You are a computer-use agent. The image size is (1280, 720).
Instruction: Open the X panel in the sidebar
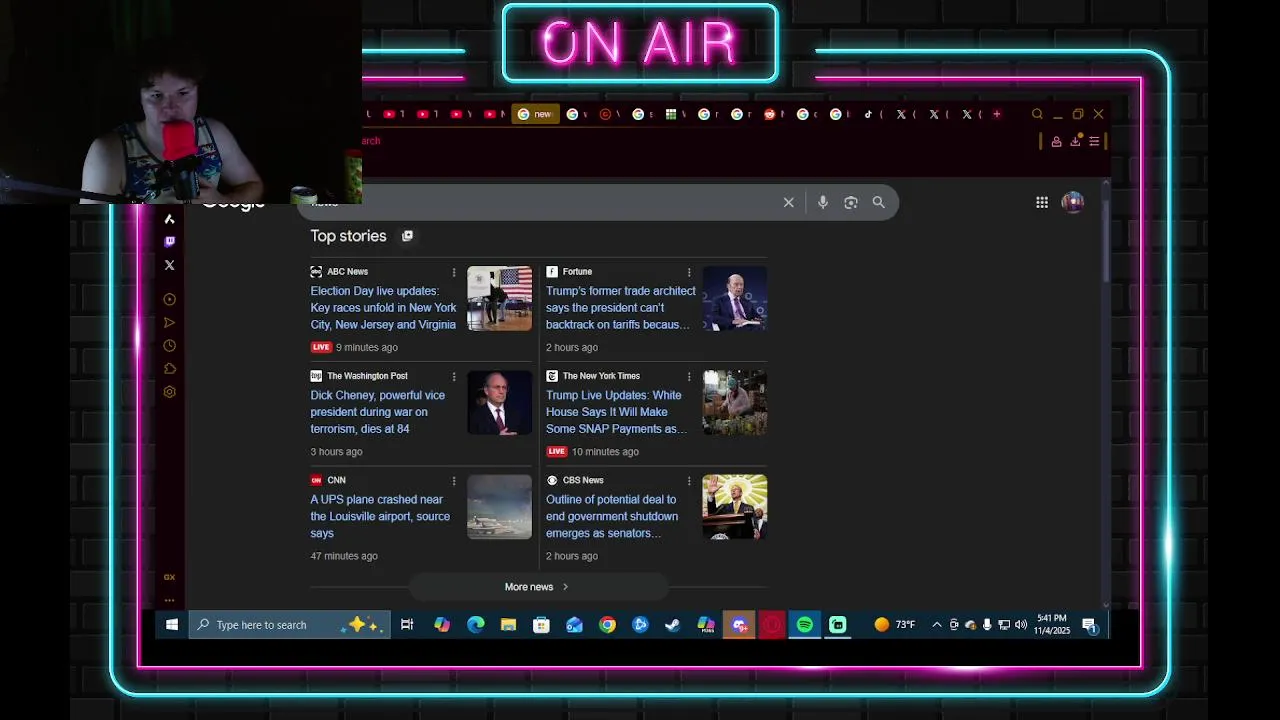(169, 265)
